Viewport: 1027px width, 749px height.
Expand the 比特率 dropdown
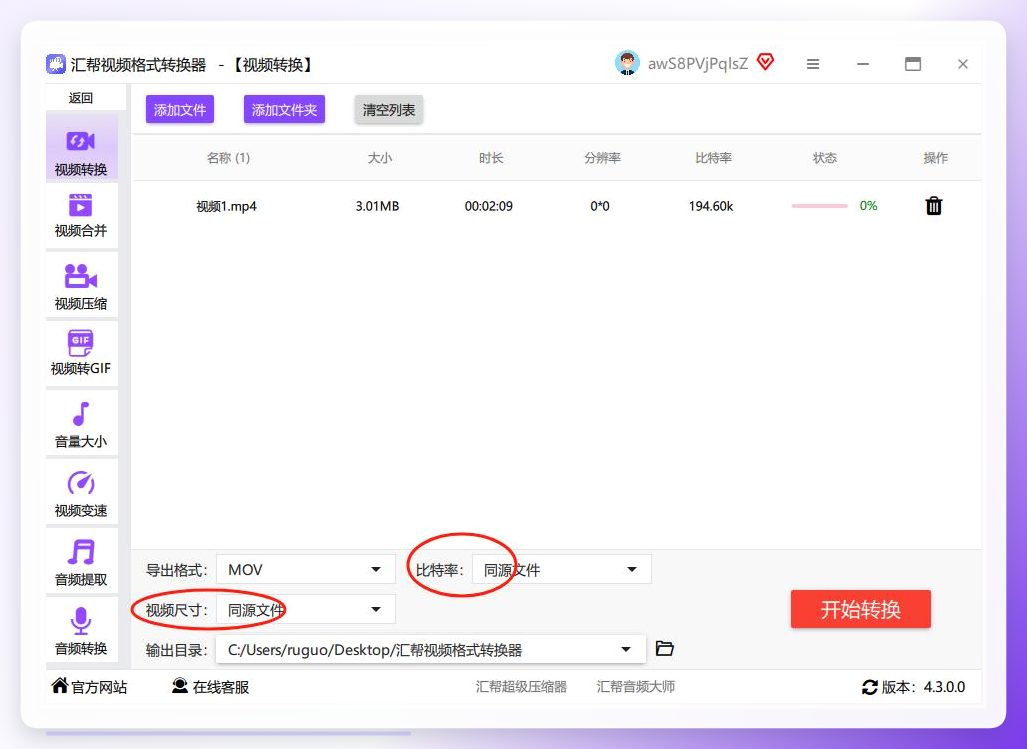click(x=562, y=570)
